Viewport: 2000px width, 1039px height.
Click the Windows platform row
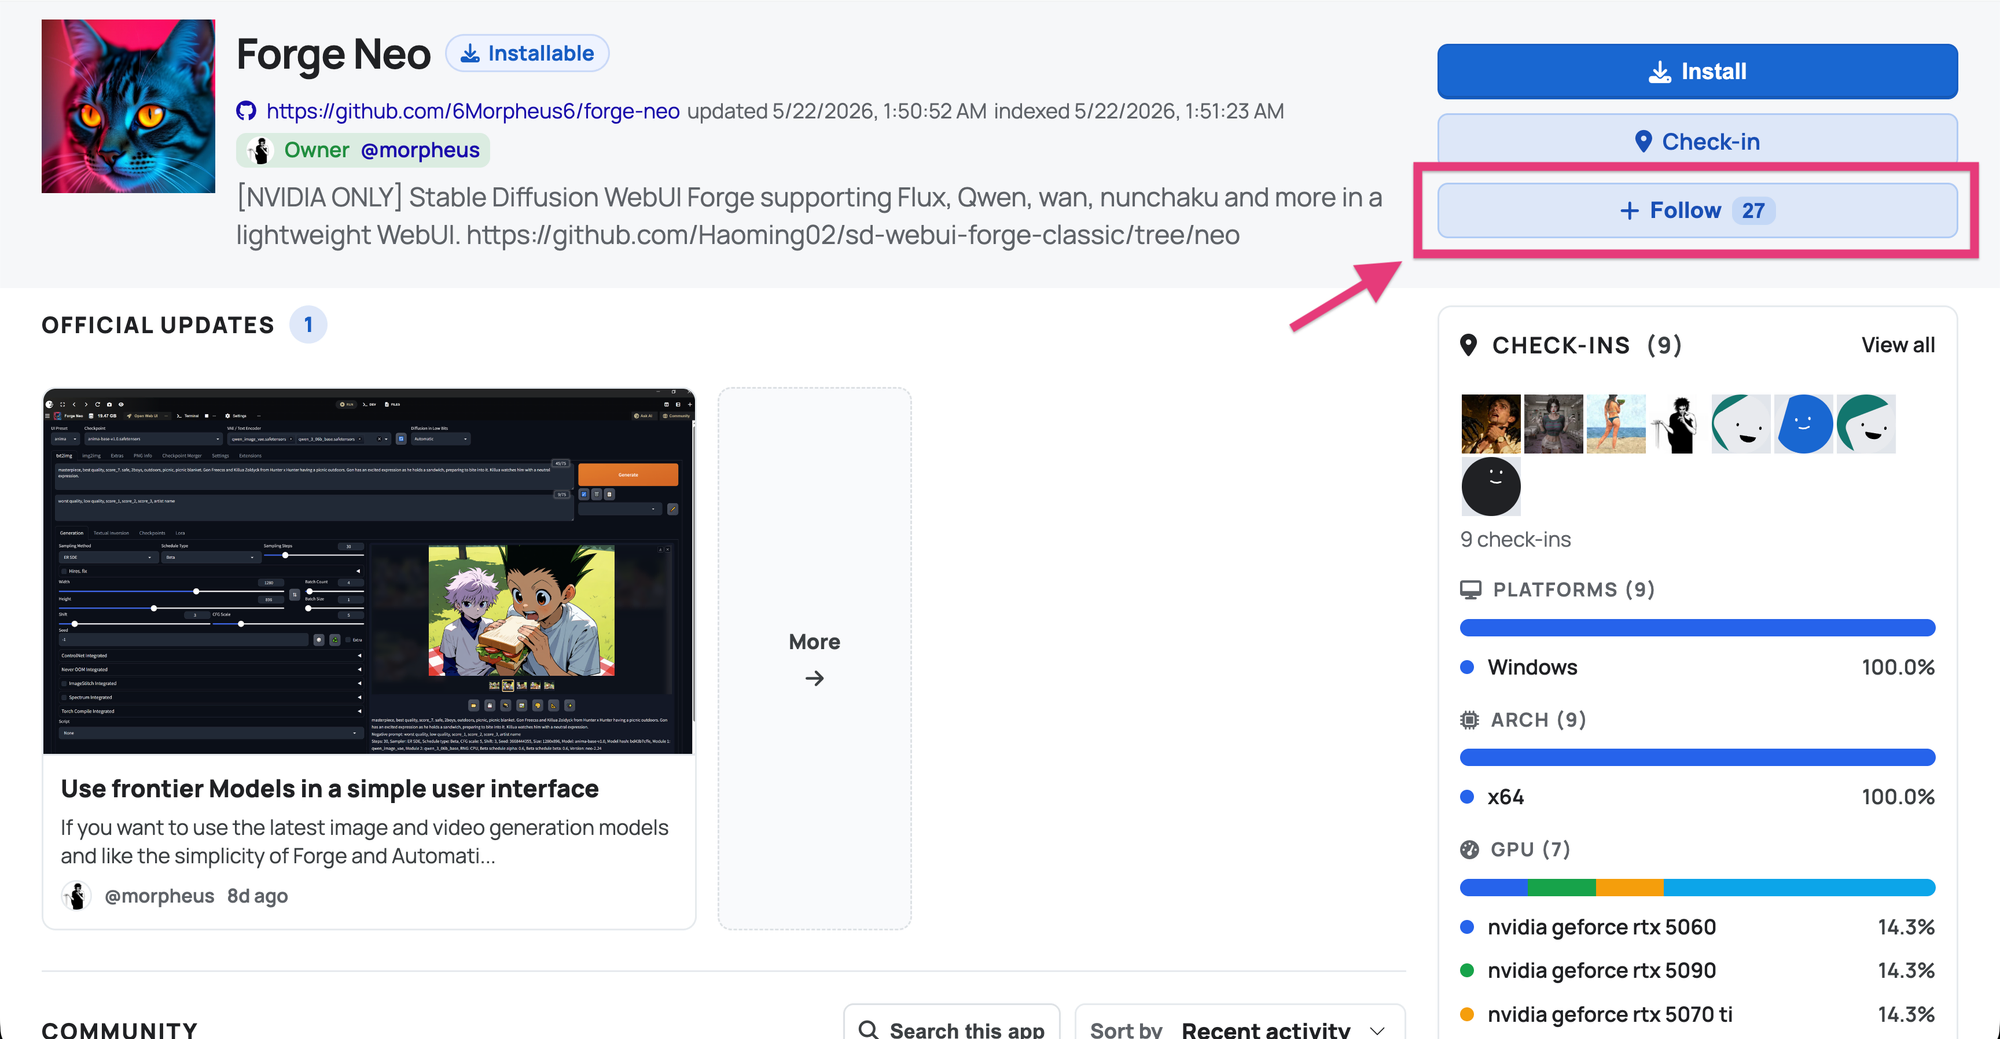coord(1697,667)
